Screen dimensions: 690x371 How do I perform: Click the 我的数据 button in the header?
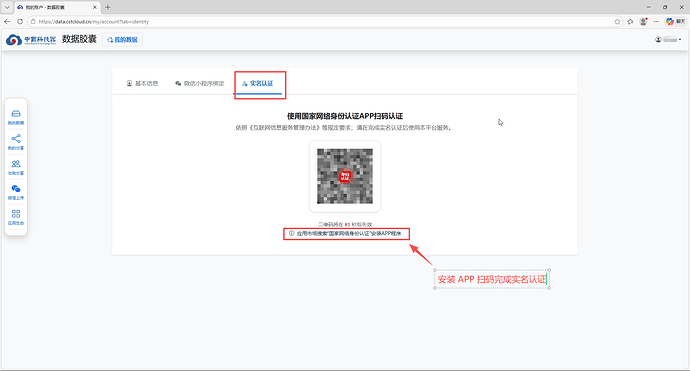click(122, 40)
